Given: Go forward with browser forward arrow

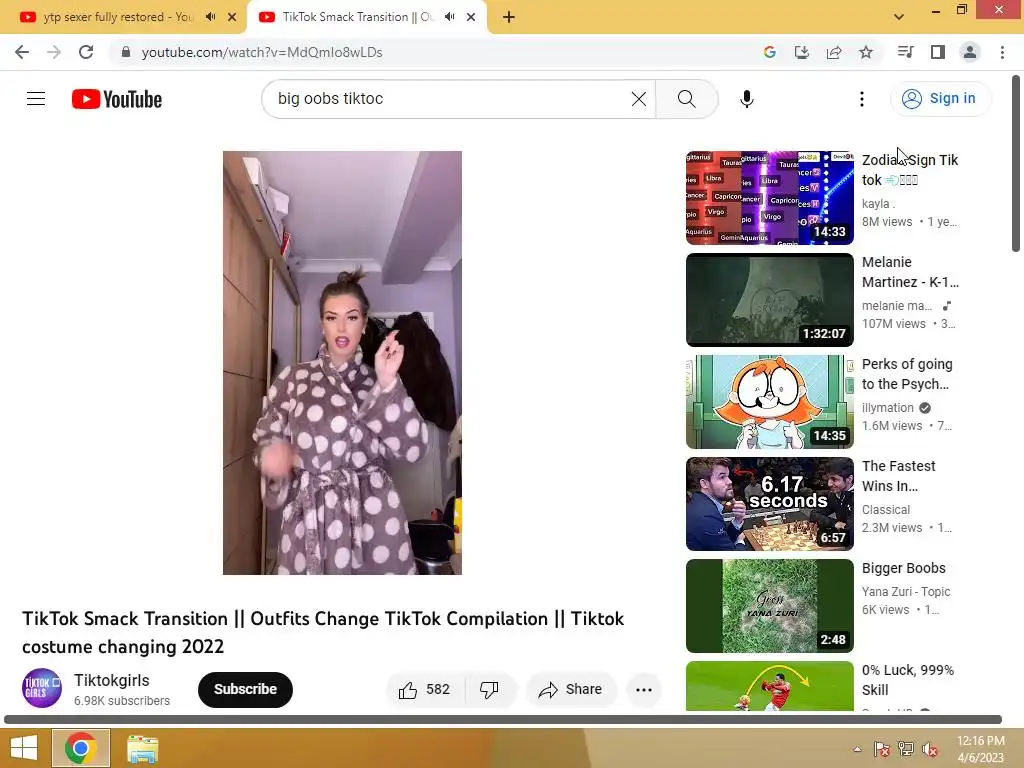Looking at the screenshot, I should [x=54, y=52].
